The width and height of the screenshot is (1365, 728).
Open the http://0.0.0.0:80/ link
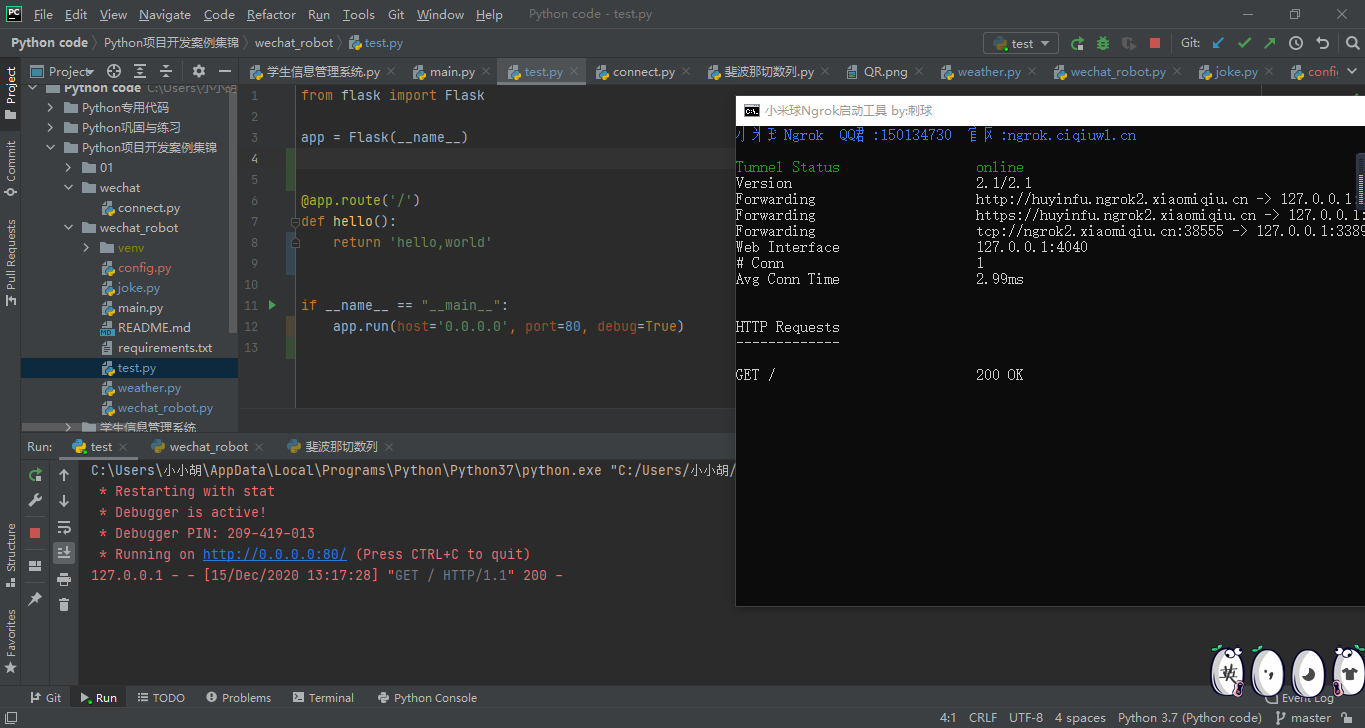[x=275, y=554]
